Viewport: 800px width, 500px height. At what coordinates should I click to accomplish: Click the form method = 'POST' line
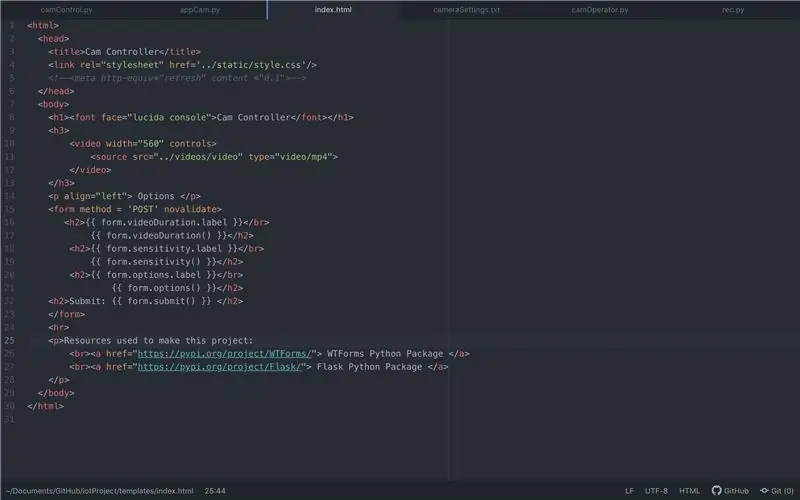point(135,209)
